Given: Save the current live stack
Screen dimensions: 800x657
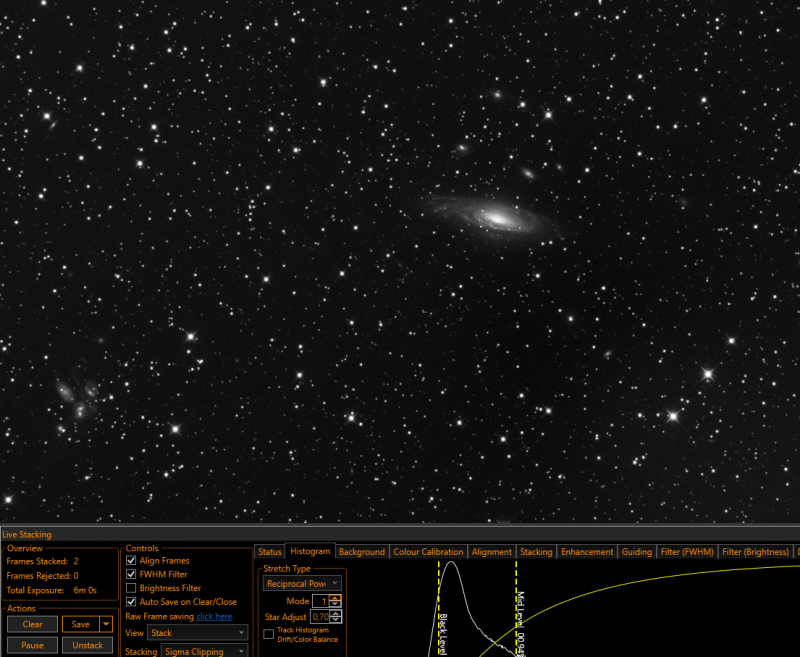Looking at the screenshot, I should tap(81, 624).
